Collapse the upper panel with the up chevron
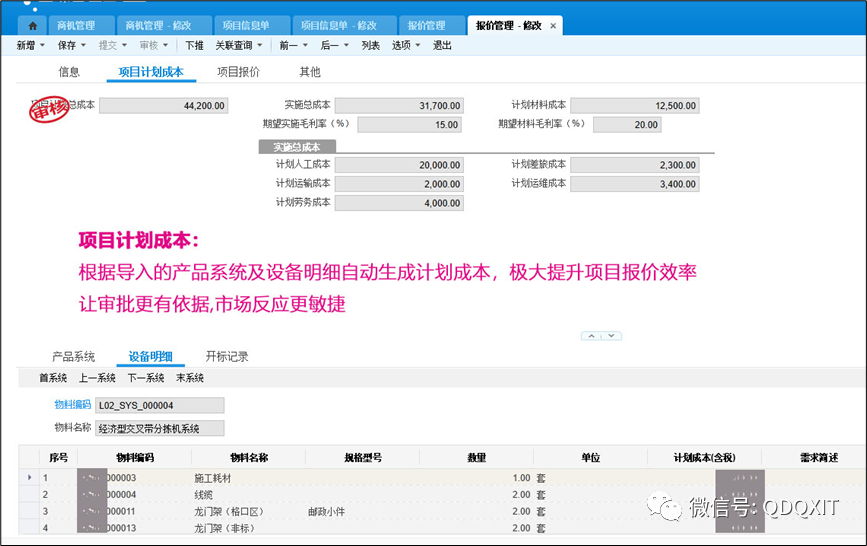Image resolution: width=867 pixels, height=546 pixels. point(590,335)
